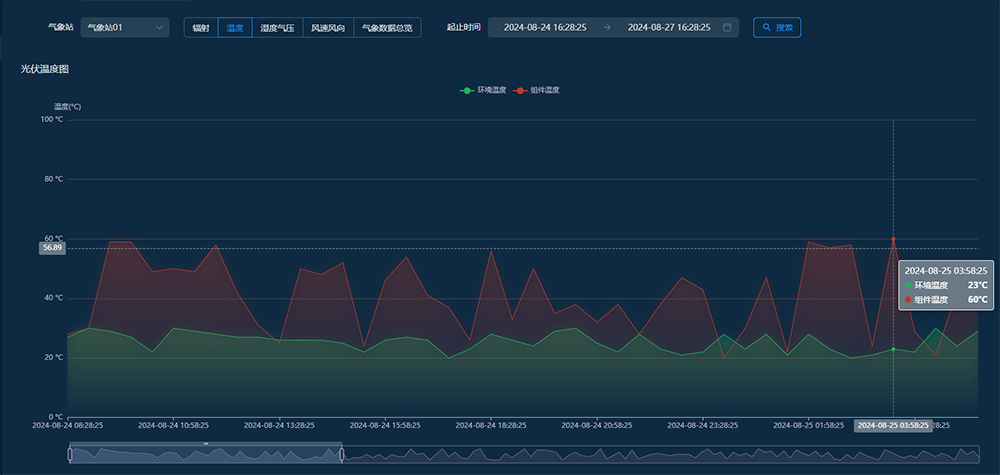Toggle the 组件温度 legend series
1000x475 pixels.
(x=544, y=90)
